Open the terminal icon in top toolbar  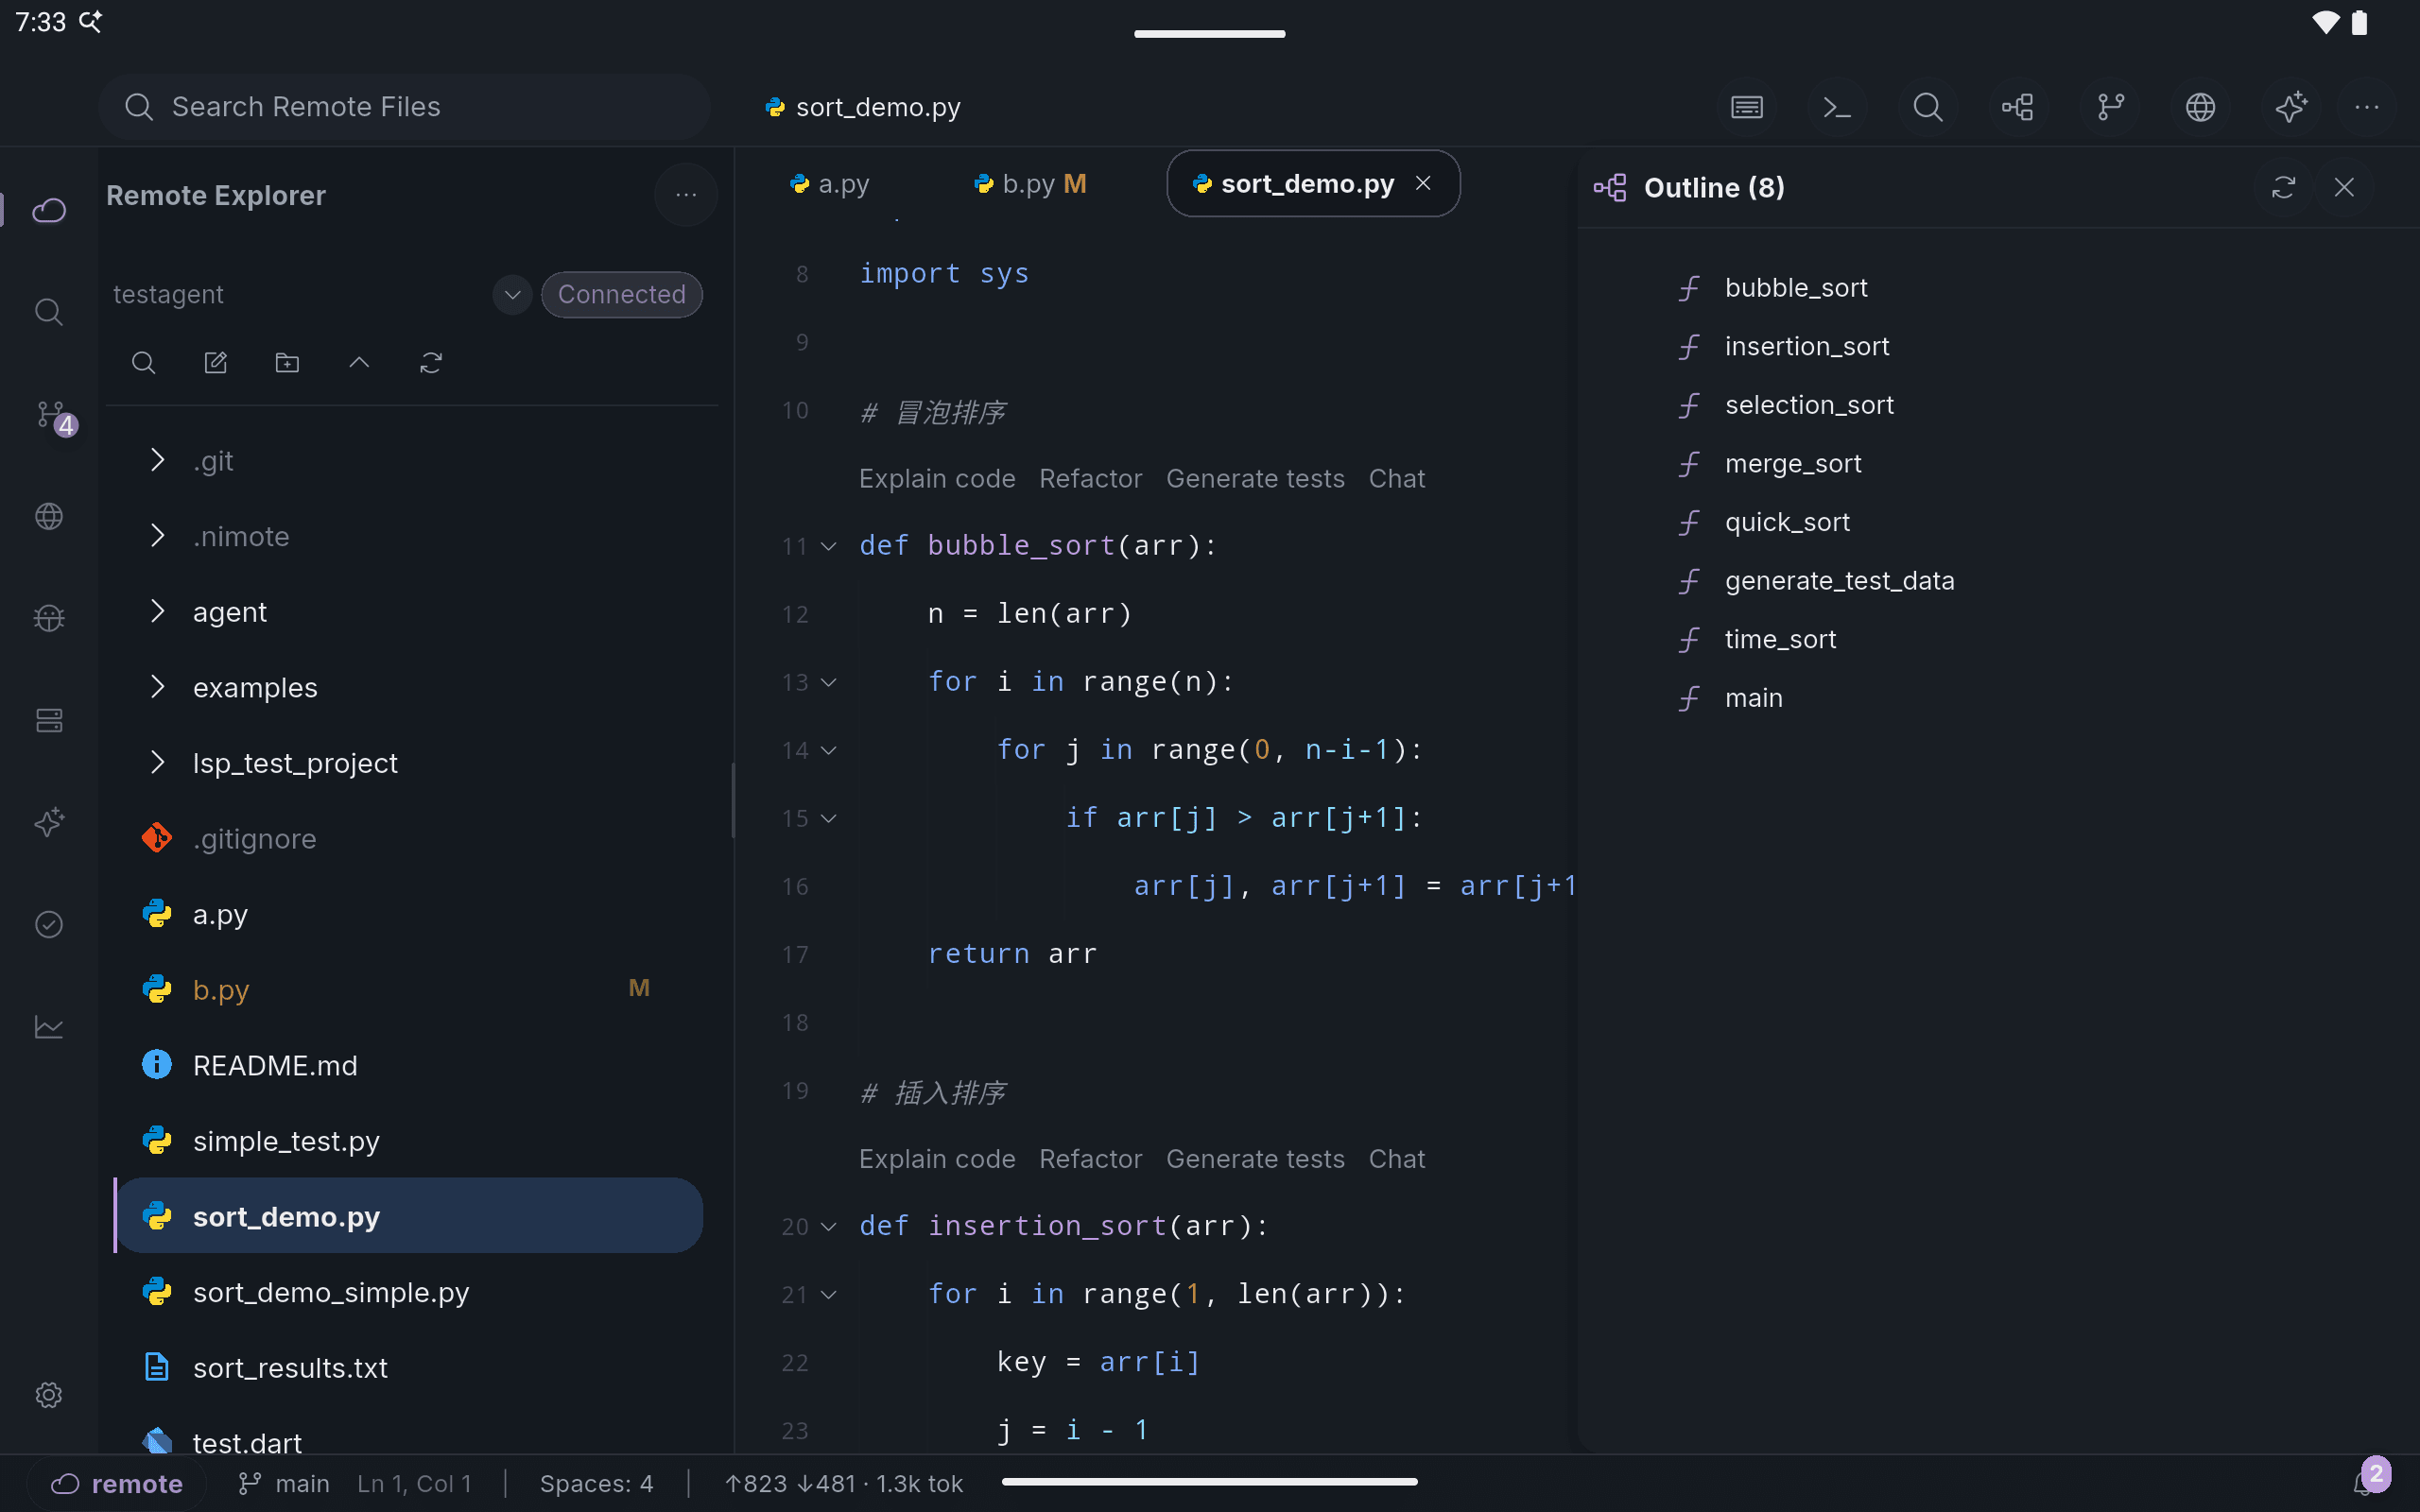(1837, 107)
